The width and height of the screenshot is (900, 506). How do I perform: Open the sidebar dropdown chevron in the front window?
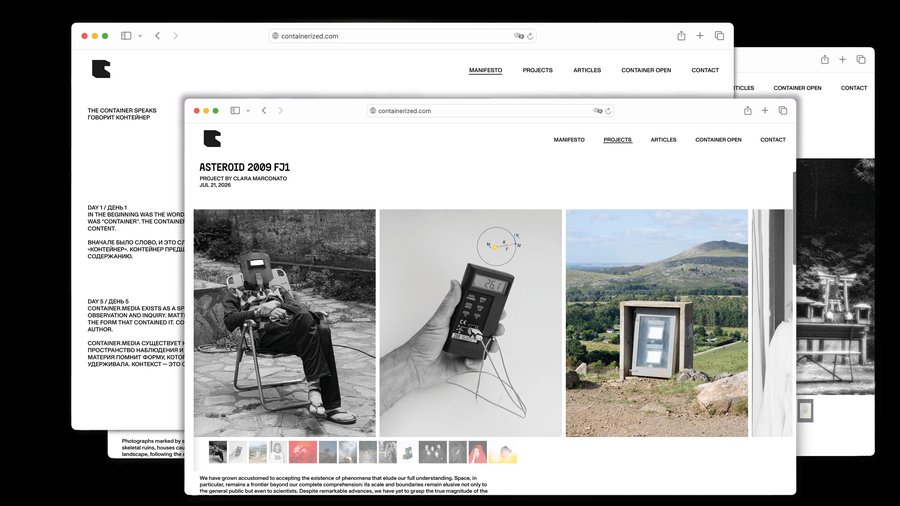tap(248, 111)
